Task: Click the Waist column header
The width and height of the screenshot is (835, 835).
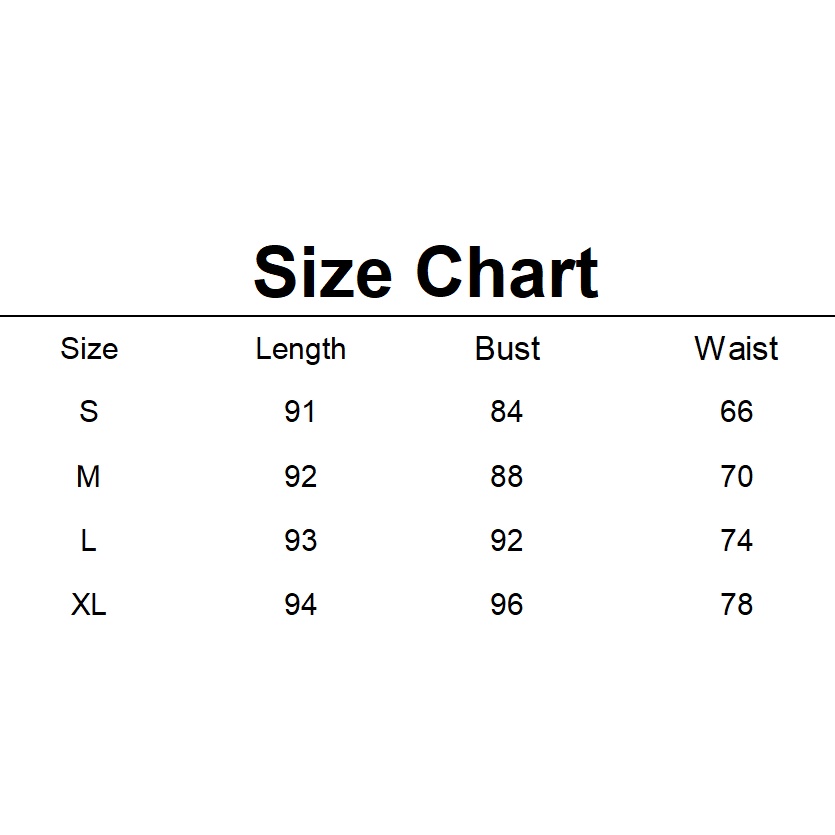Action: (x=736, y=349)
